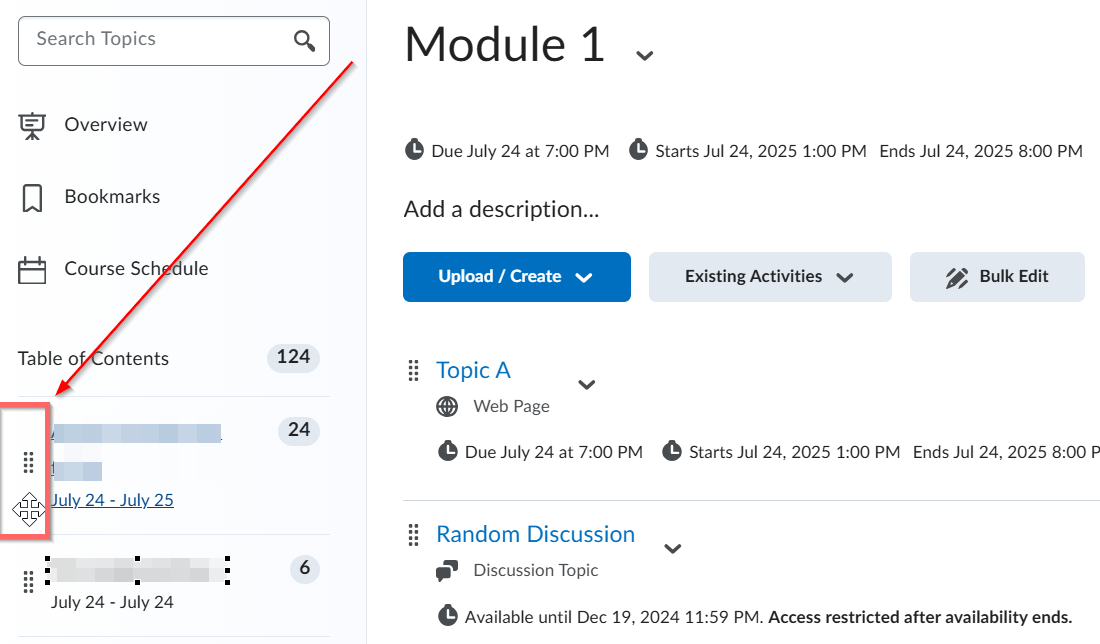The width and height of the screenshot is (1100, 644).
Task: Click the 124 count badge
Action: point(293,357)
